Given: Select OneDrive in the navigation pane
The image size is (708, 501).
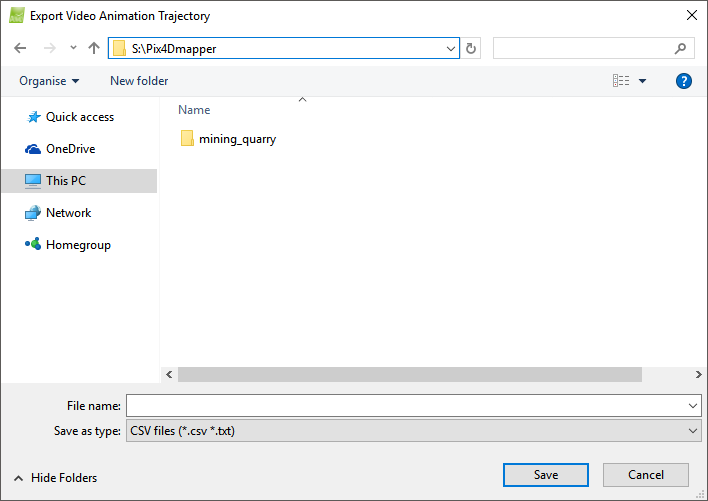Looking at the screenshot, I should coord(70,149).
